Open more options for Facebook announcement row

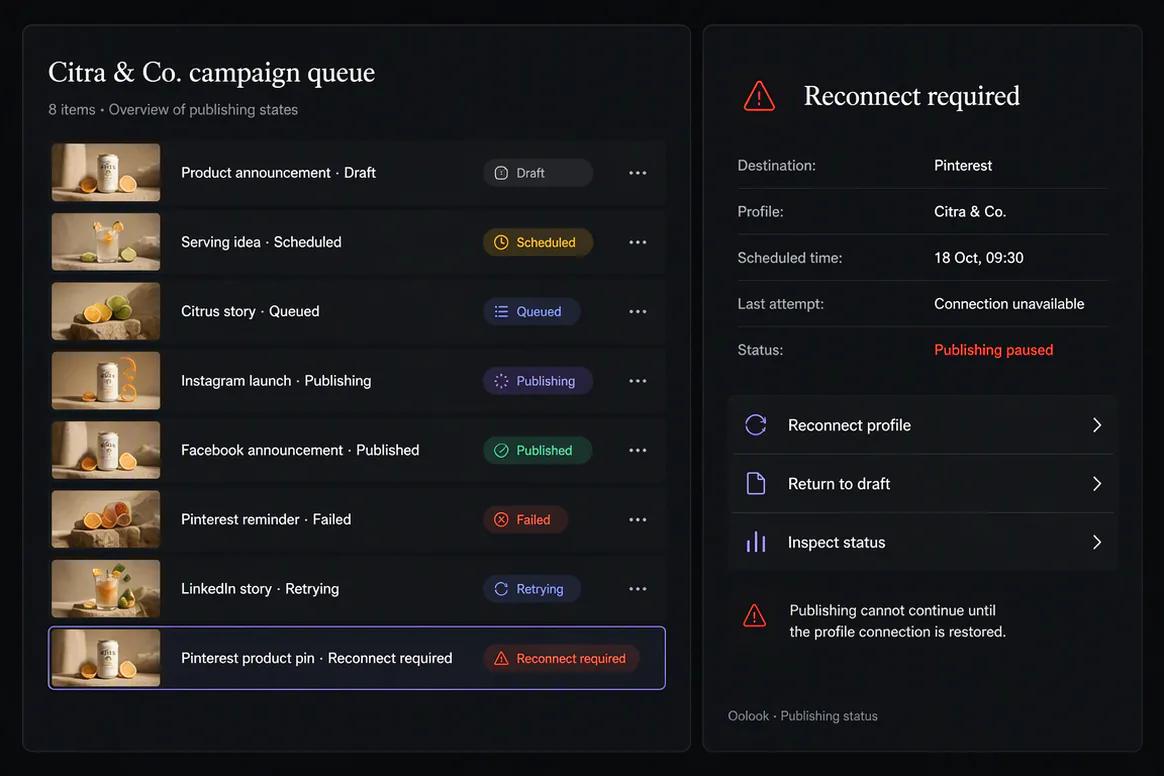coord(638,450)
